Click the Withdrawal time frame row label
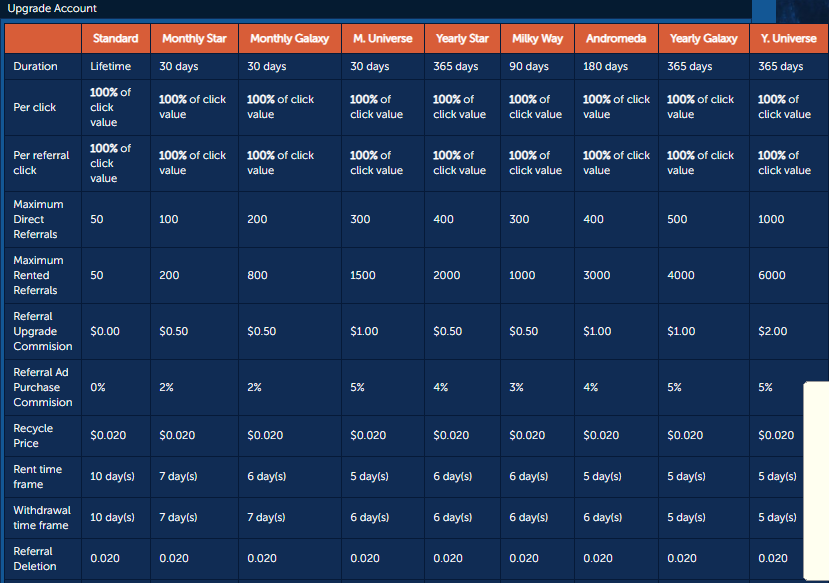The width and height of the screenshot is (829, 583). [42, 518]
